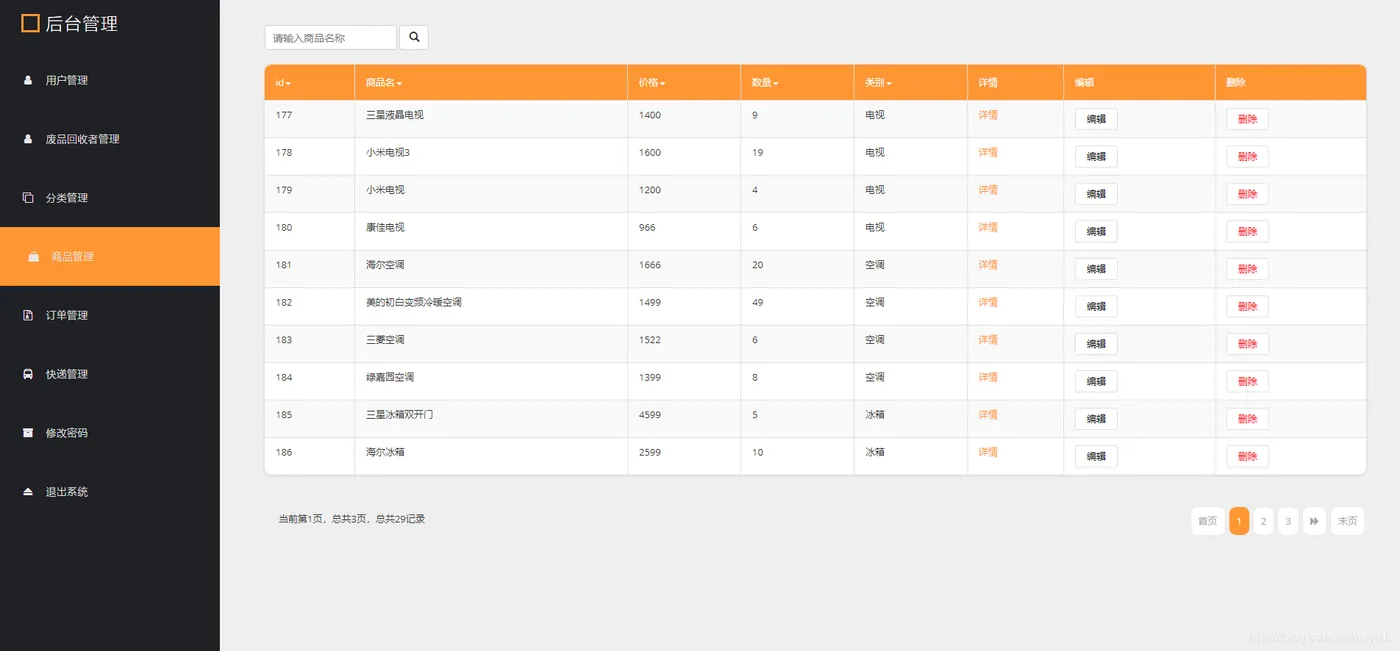
Task: Delete the 小米电视3 row
Action: click(x=1248, y=156)
